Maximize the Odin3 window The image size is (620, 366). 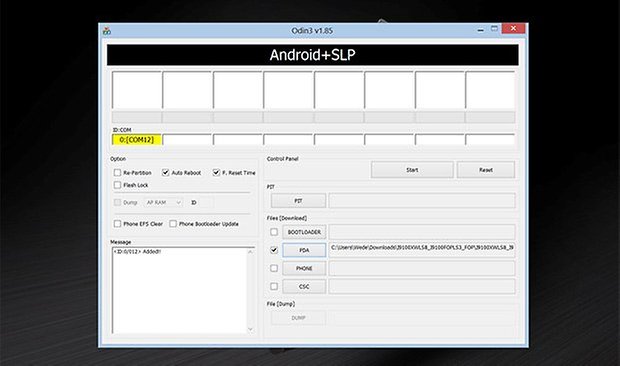tap(494, 29)
